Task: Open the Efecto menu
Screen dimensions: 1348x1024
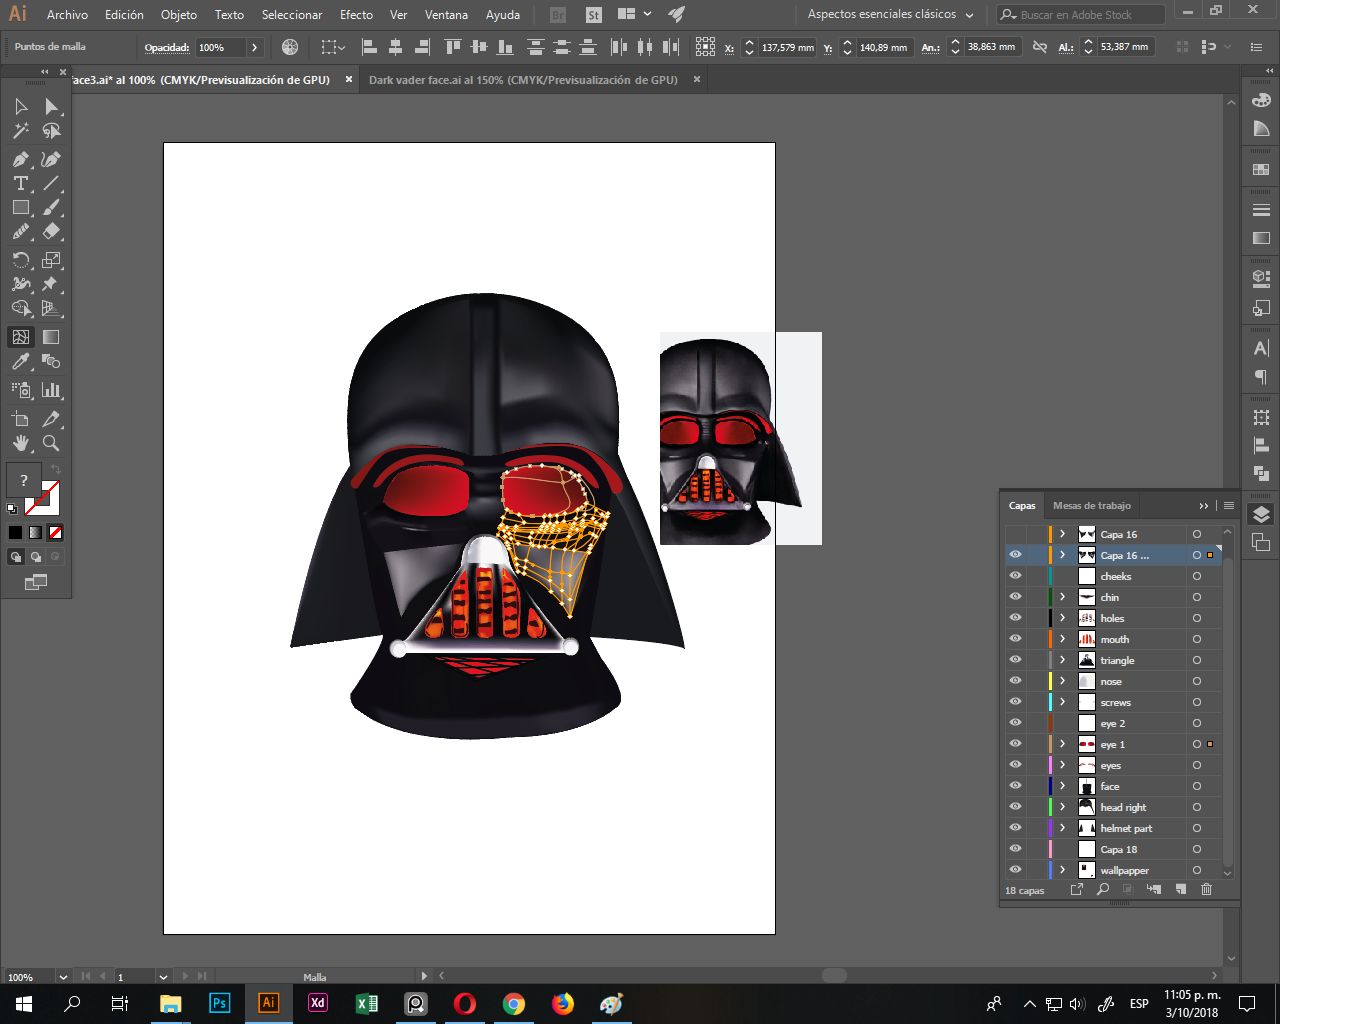Action: (356, 15)
